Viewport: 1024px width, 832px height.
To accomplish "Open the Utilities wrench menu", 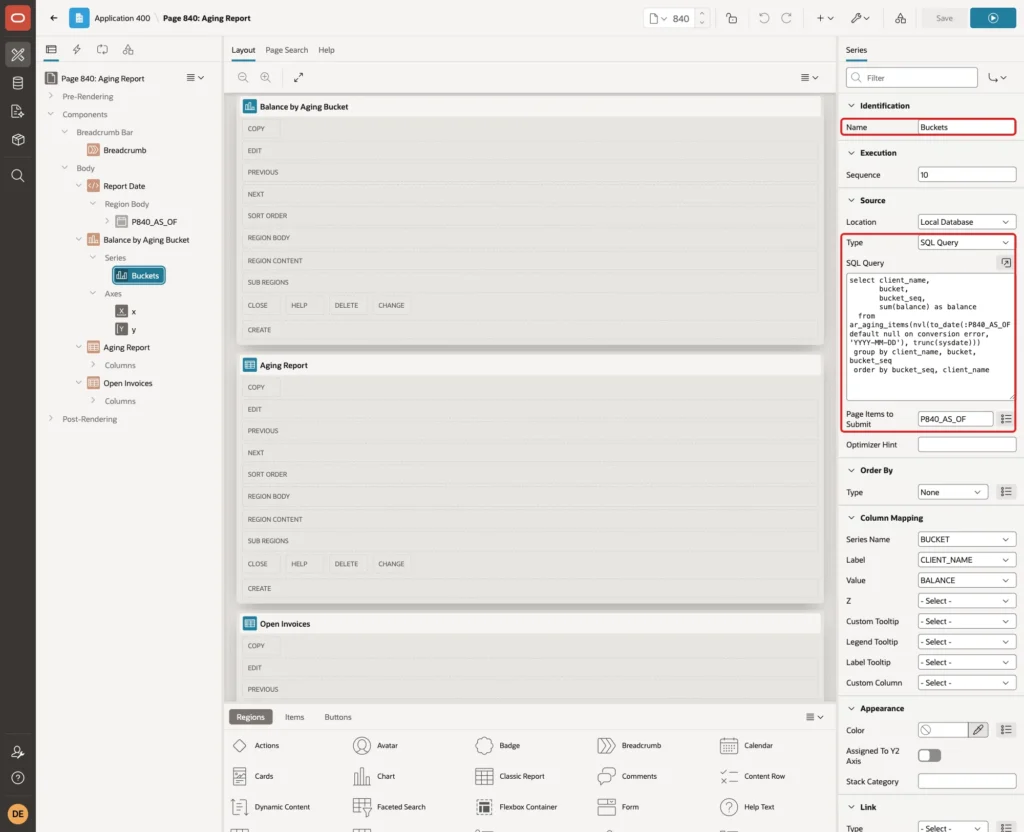I will click(860, 18).
